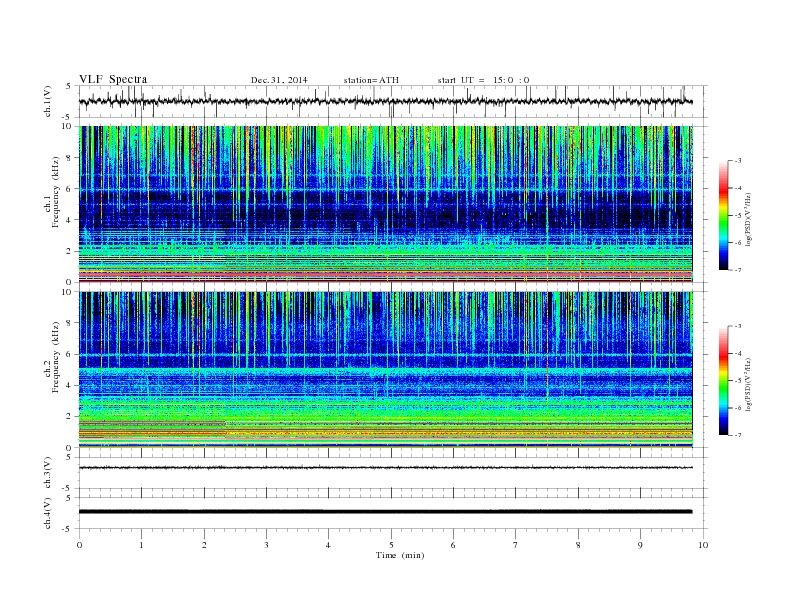Click the ch.4(V) axis label

pos(48,513)
